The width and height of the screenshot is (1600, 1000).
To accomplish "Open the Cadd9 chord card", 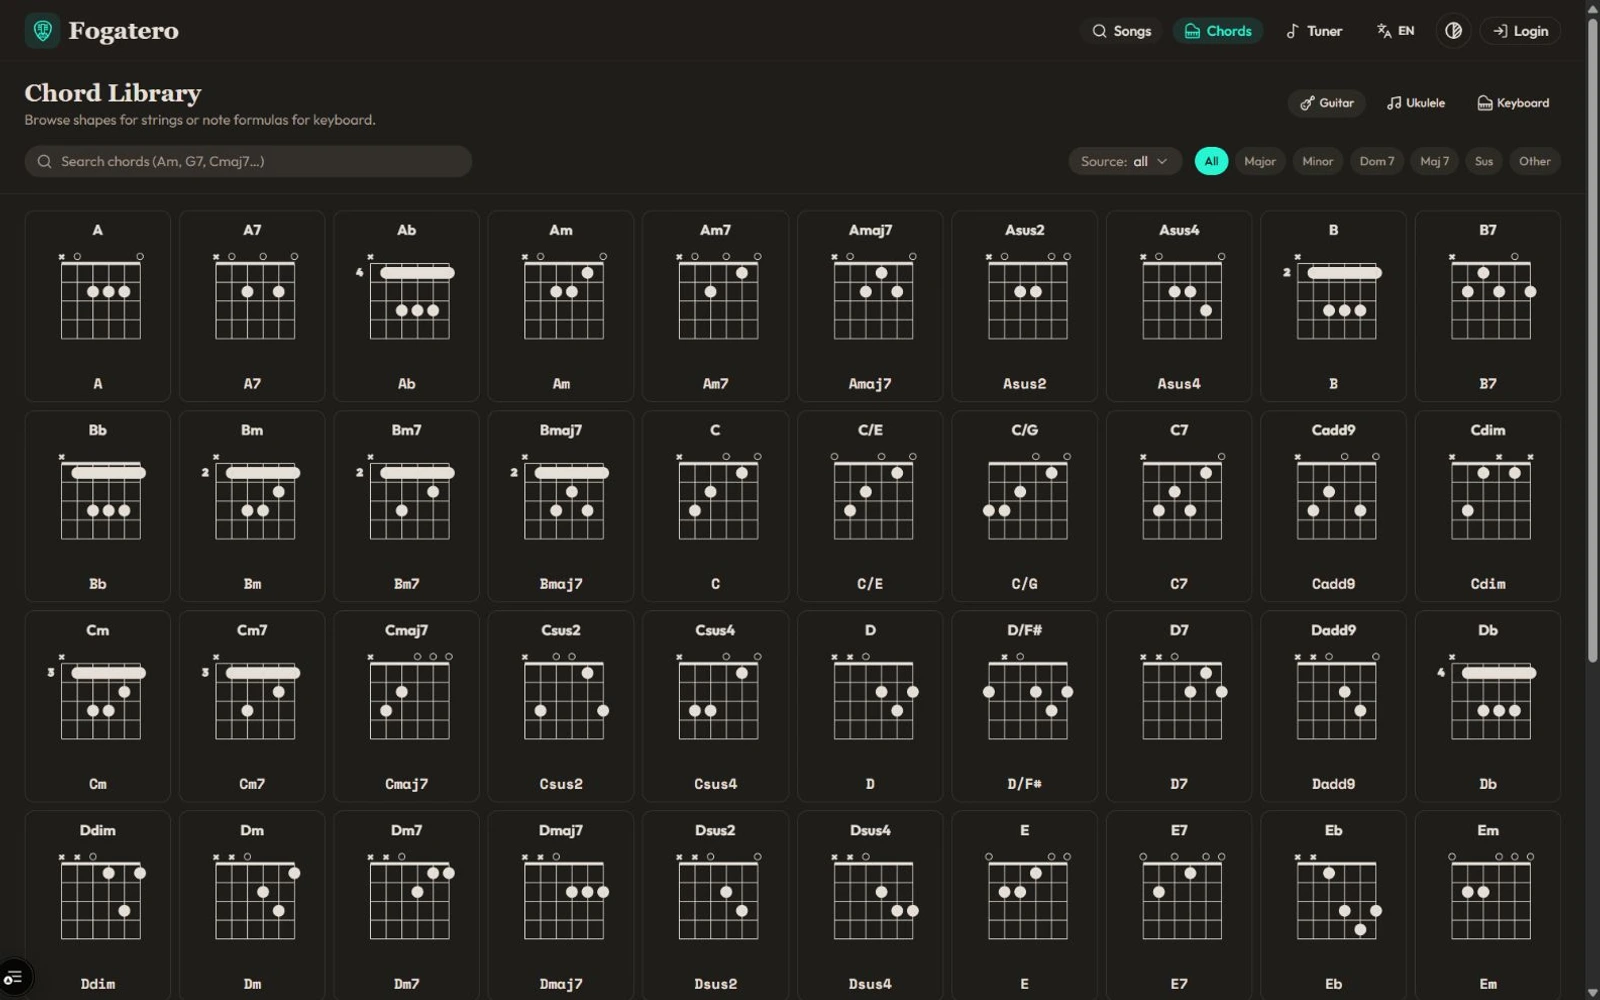I will pos(1333,506).
